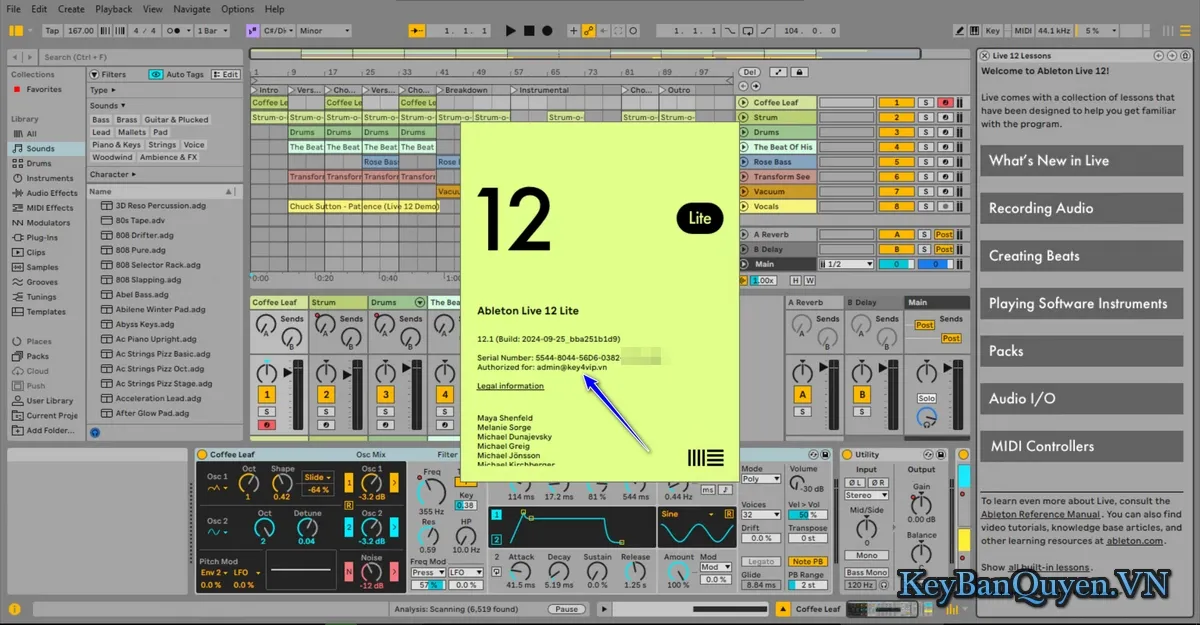Open the Stereo input dropdown in Utility

click(x=866, y=495)
